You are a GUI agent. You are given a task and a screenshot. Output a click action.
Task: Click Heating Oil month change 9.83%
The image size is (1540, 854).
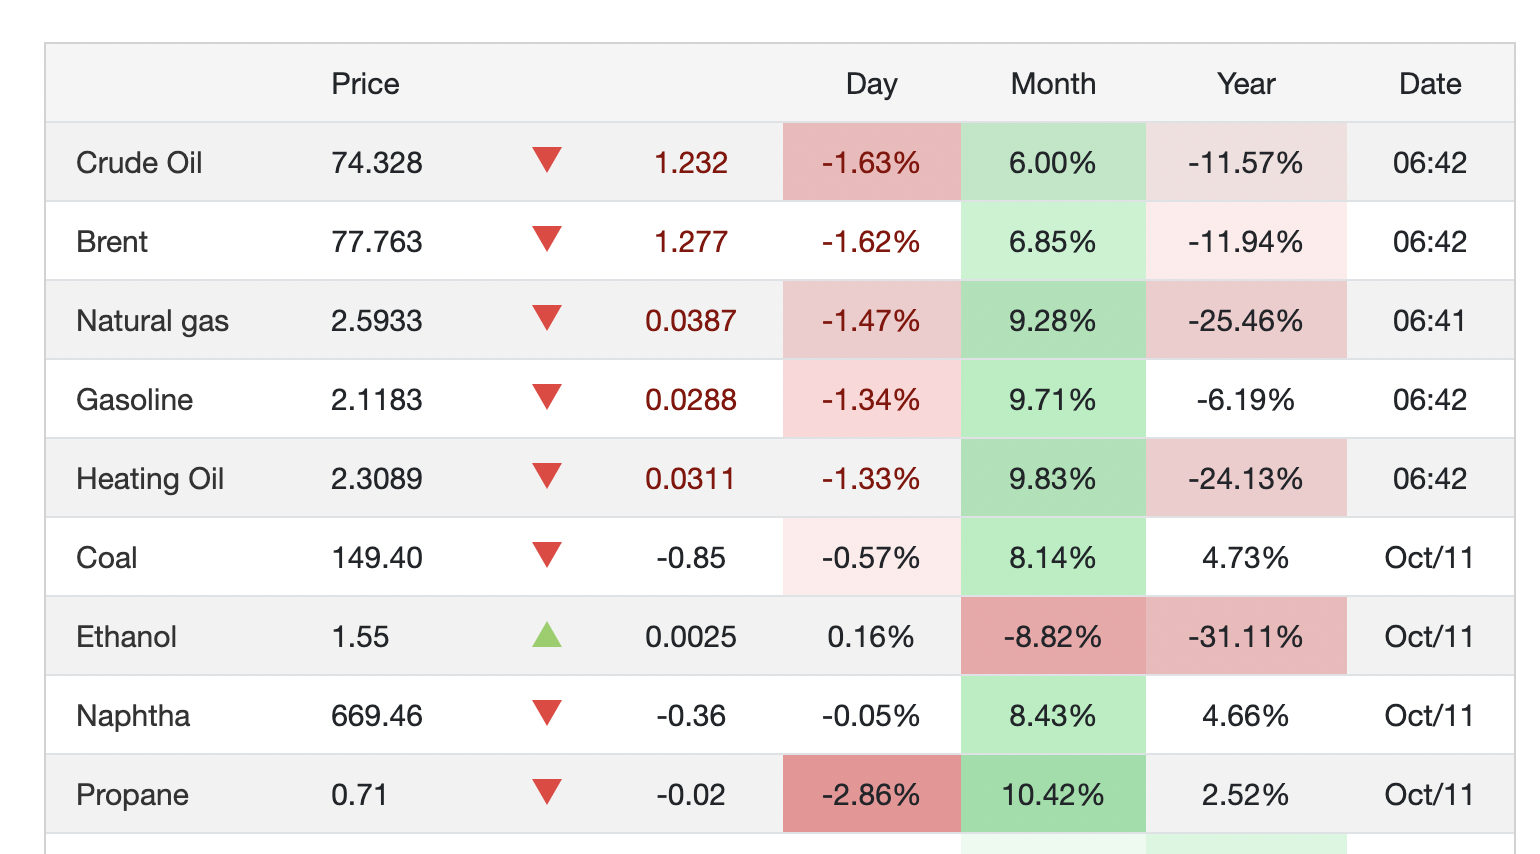point(1053,478)
